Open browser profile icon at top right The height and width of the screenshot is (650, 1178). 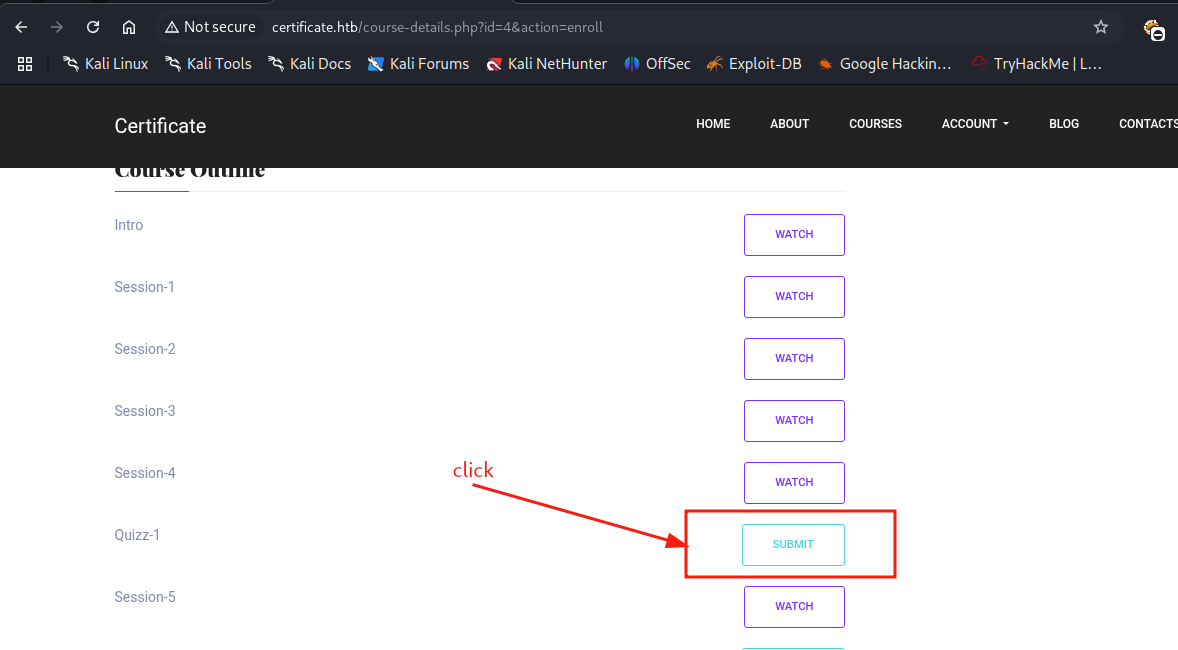[x=1154, y=29]
